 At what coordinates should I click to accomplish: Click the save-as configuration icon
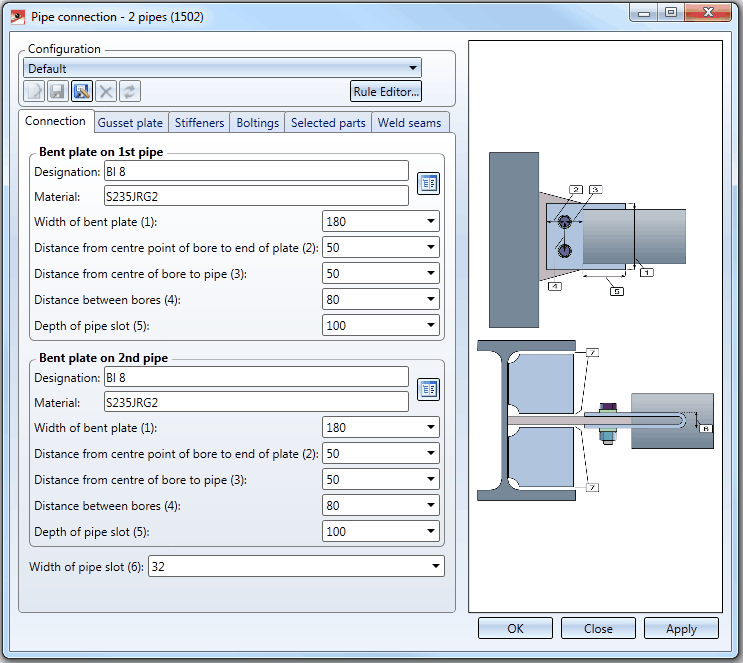[x=82, y=92]
